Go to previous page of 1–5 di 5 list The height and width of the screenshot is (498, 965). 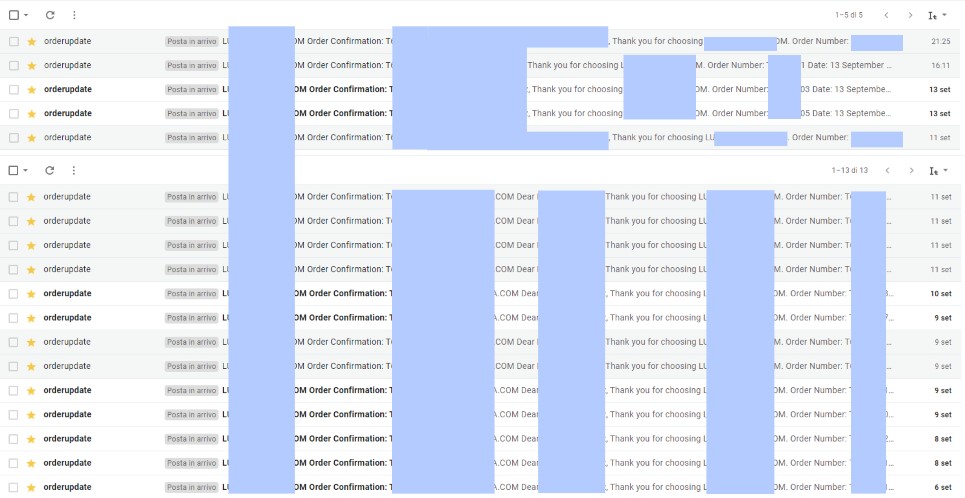pyautogui.click(x=886, y=15)
